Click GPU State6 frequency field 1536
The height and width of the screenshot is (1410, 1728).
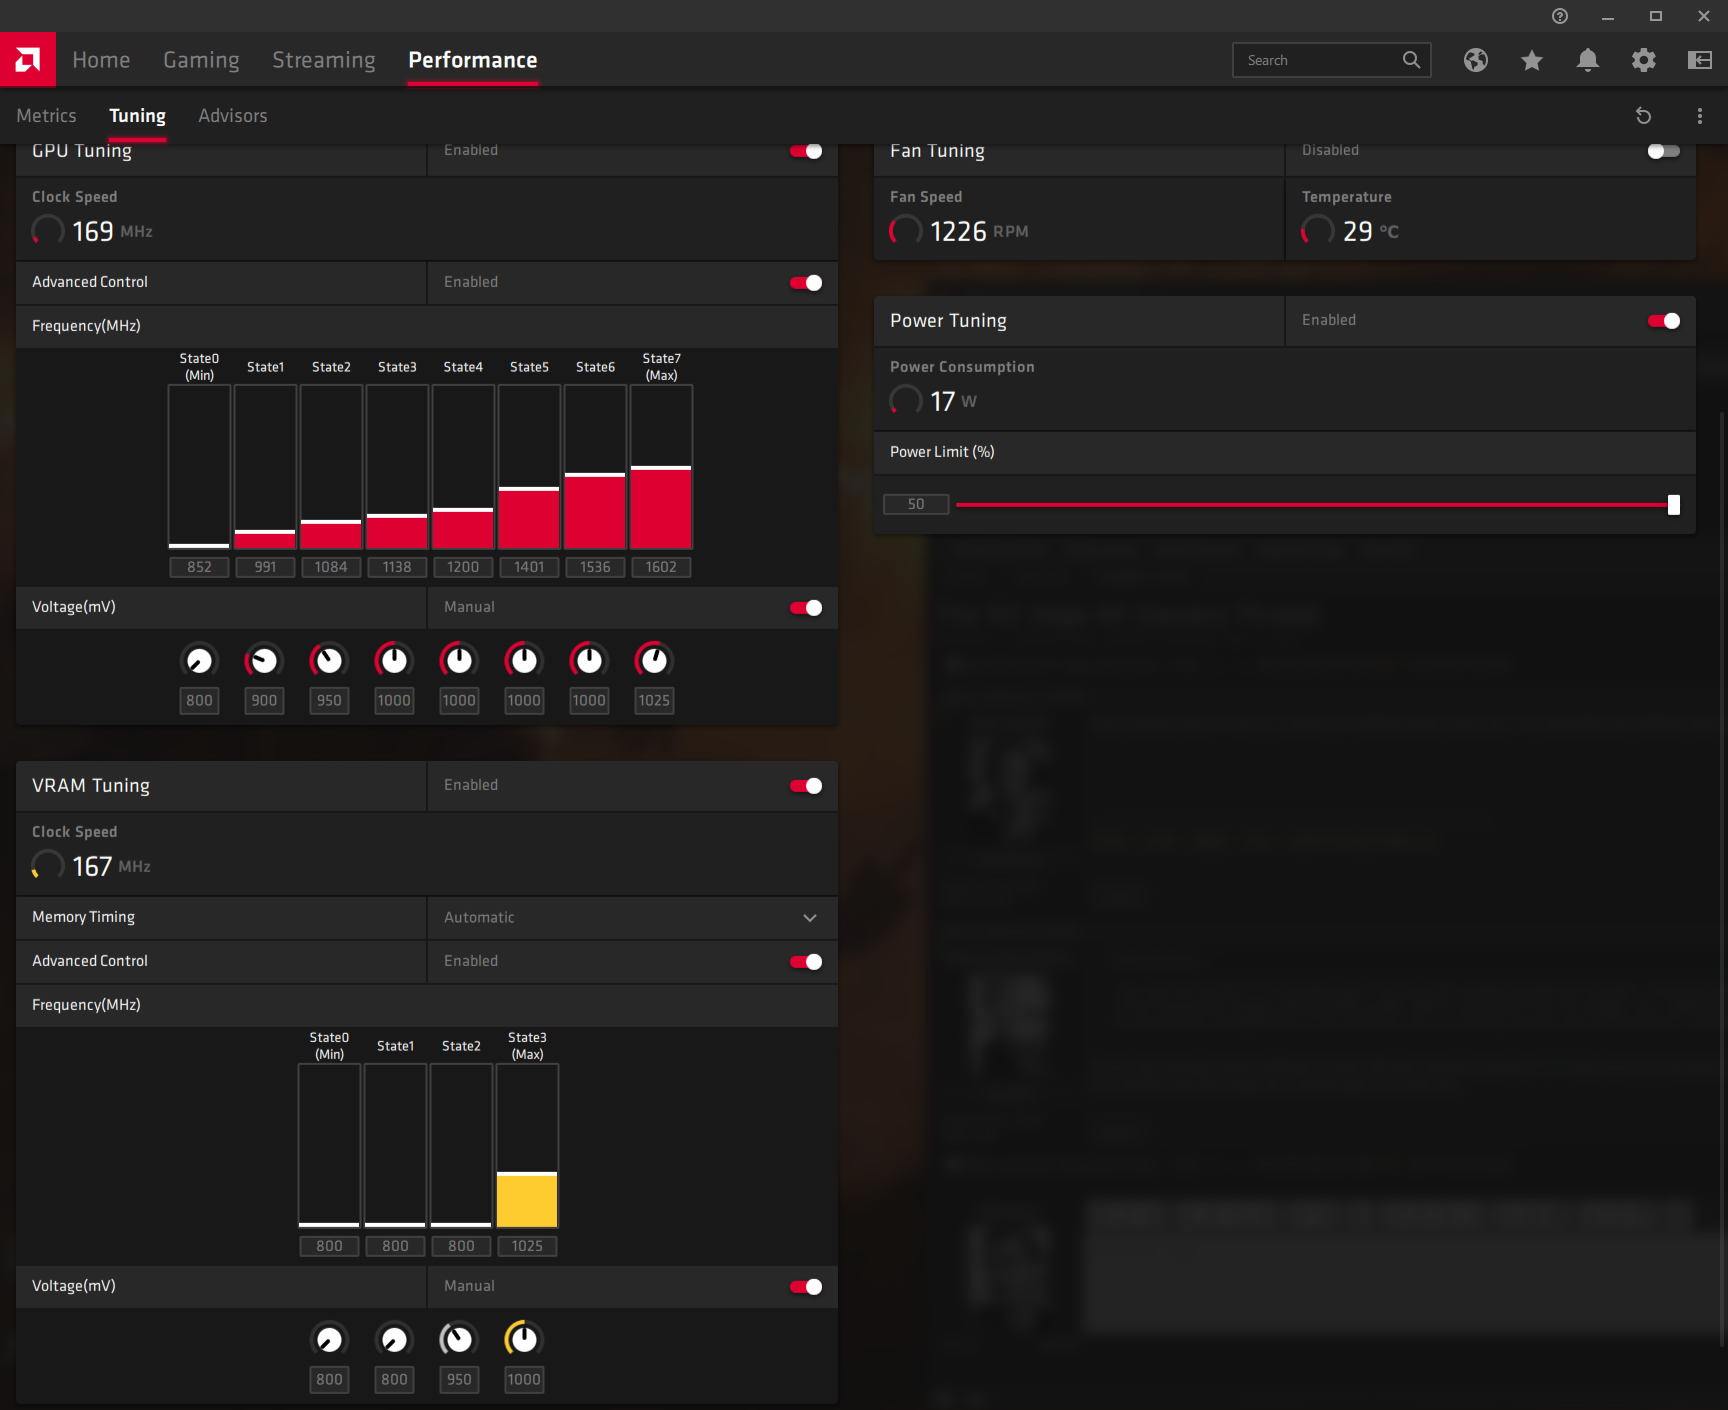point(595,567)
